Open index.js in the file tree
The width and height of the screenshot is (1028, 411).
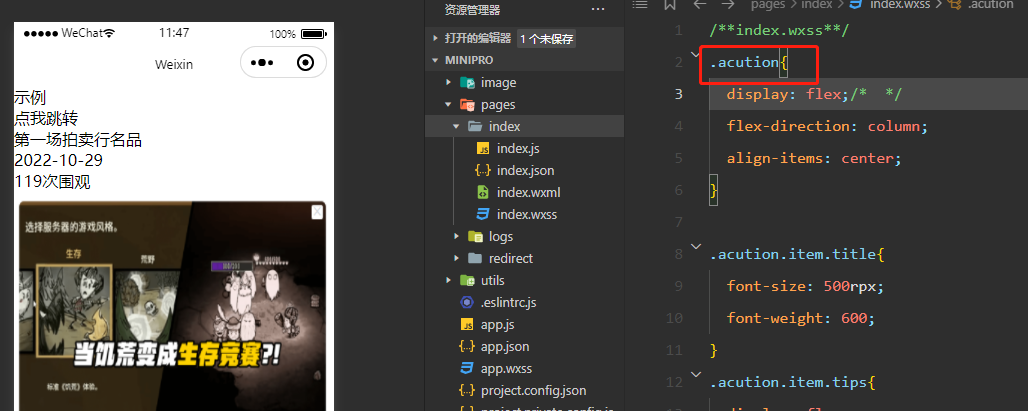(518, 149)
